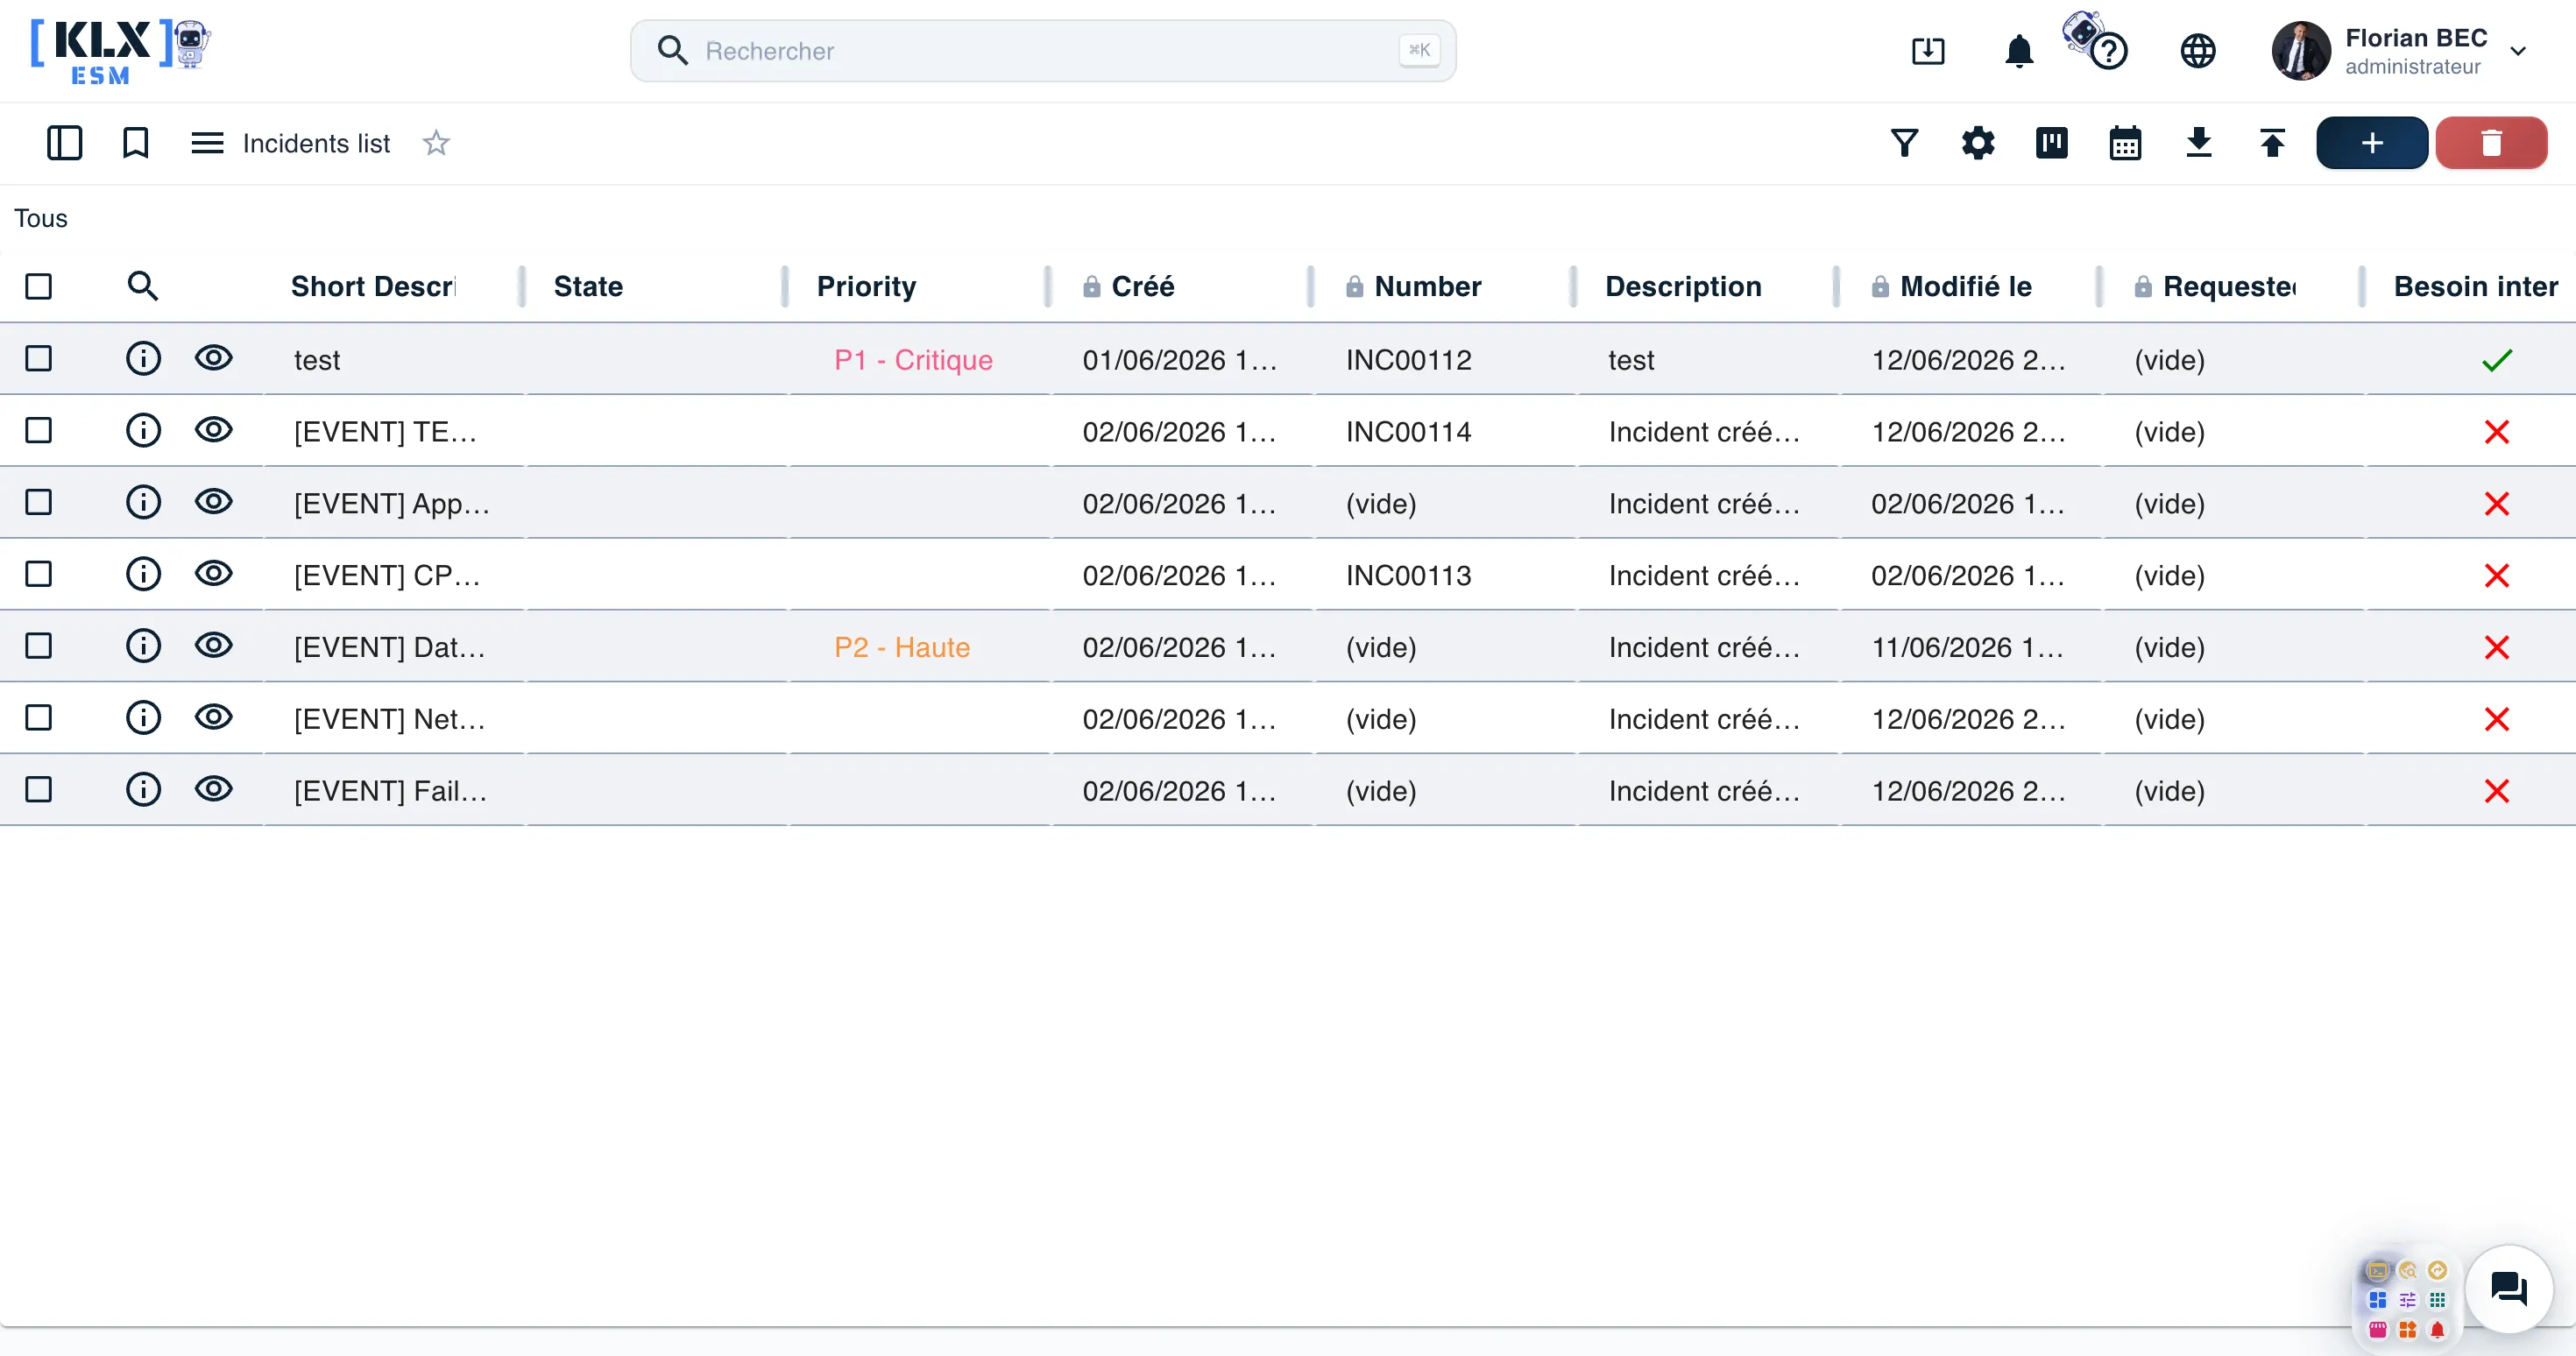Sort by the Priority column header
Viewport: 2576px width, 1356px height.
coord(866,286)
